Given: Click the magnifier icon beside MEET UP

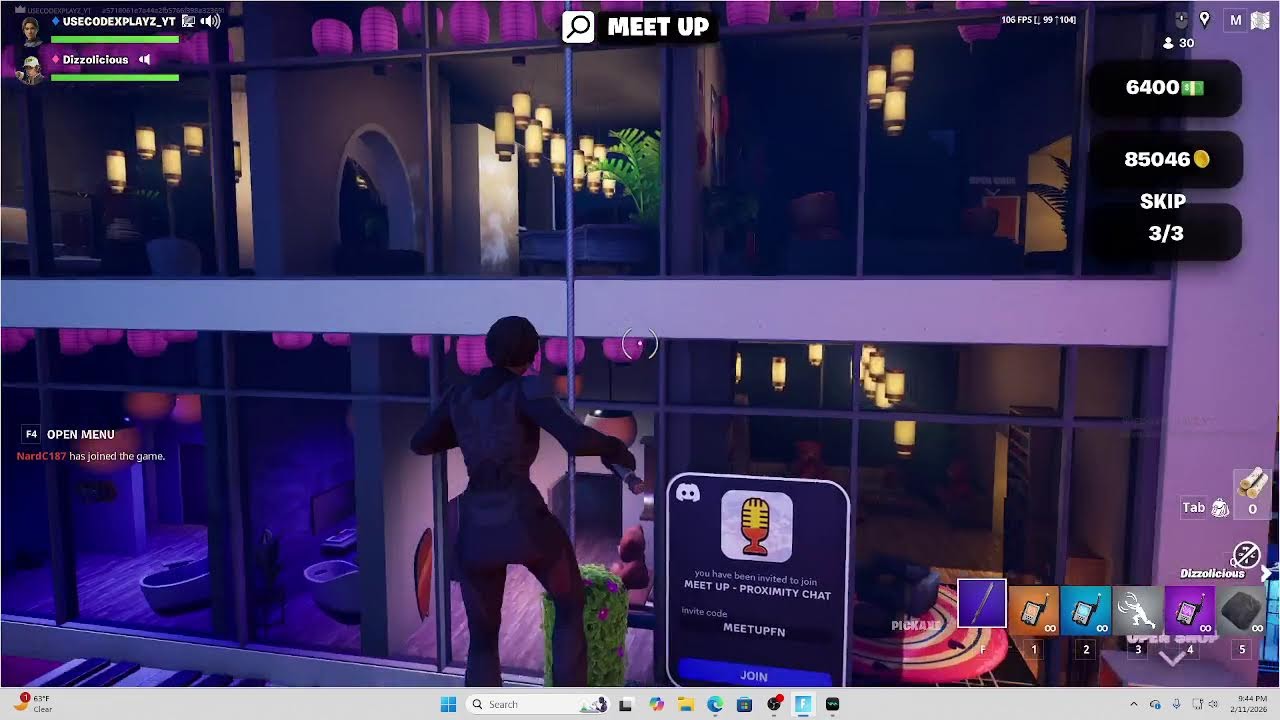Looking at the screenshot, I should point(579,27).
